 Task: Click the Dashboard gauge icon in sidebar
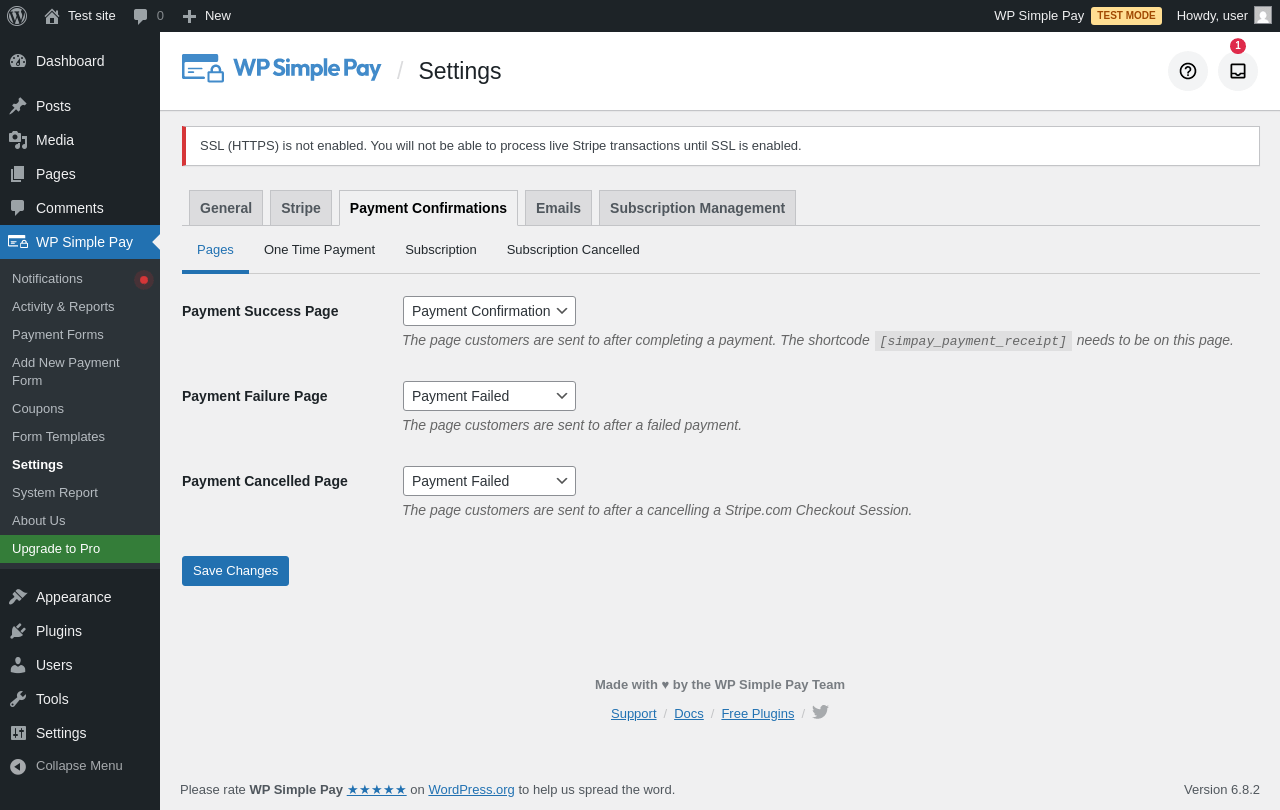pyautogui.click(x=18, y=61)
